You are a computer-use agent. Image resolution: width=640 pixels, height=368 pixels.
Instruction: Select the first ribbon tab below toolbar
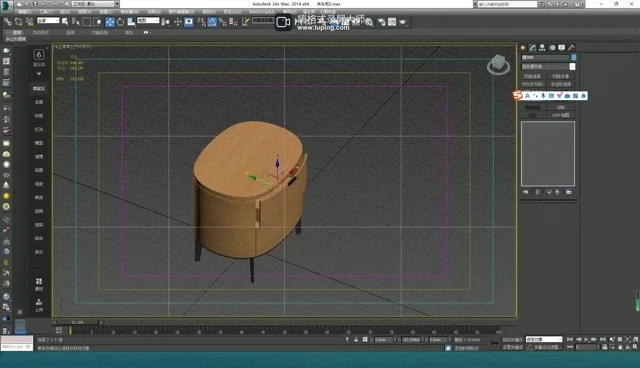tap(17, 33)
